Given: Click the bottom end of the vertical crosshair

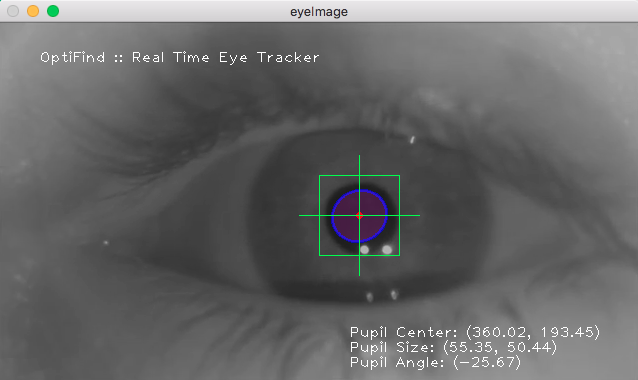Looking at the screenshot, I should [x=359, y=274].
